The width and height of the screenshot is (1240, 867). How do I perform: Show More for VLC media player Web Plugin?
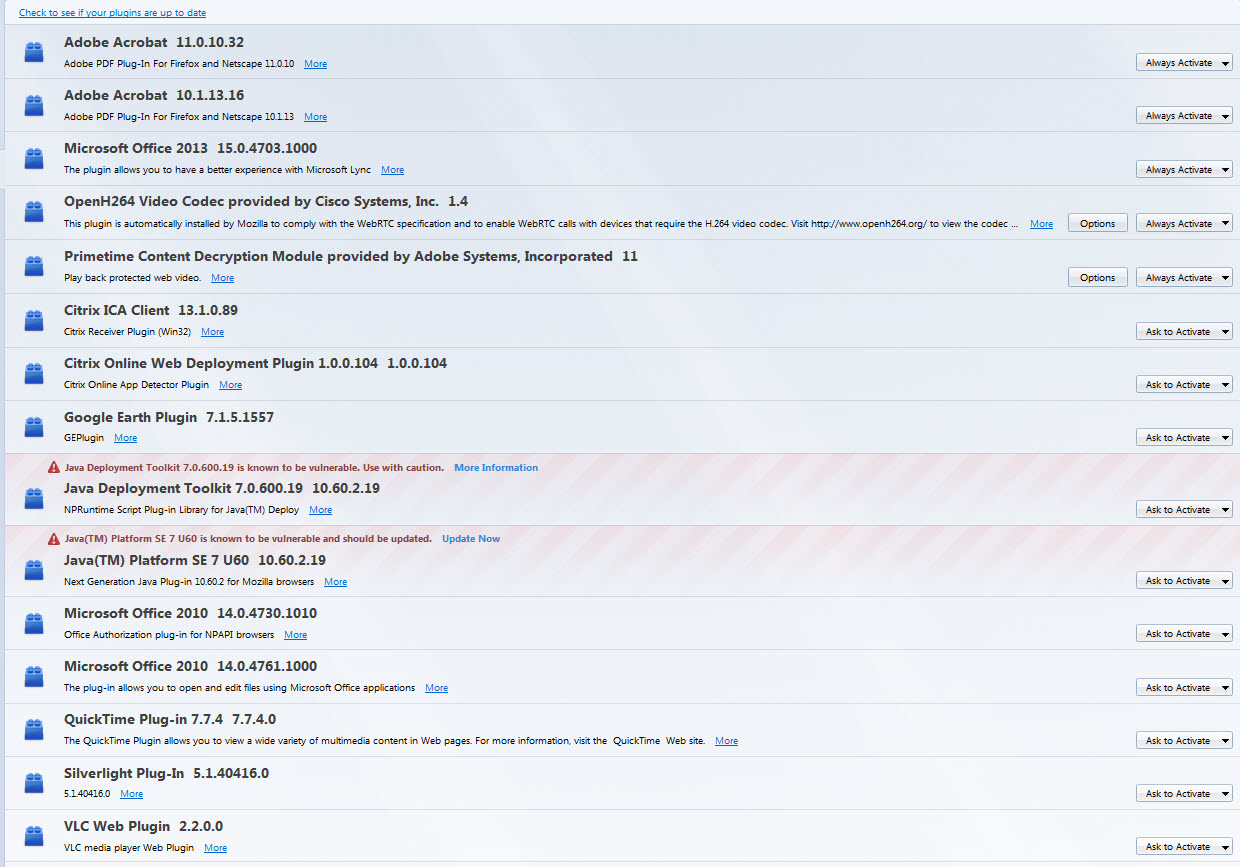(x=215, y=848)
